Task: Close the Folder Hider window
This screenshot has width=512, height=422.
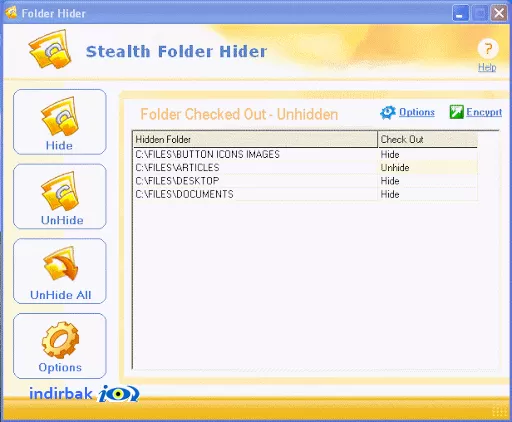Action: (499, 14)
